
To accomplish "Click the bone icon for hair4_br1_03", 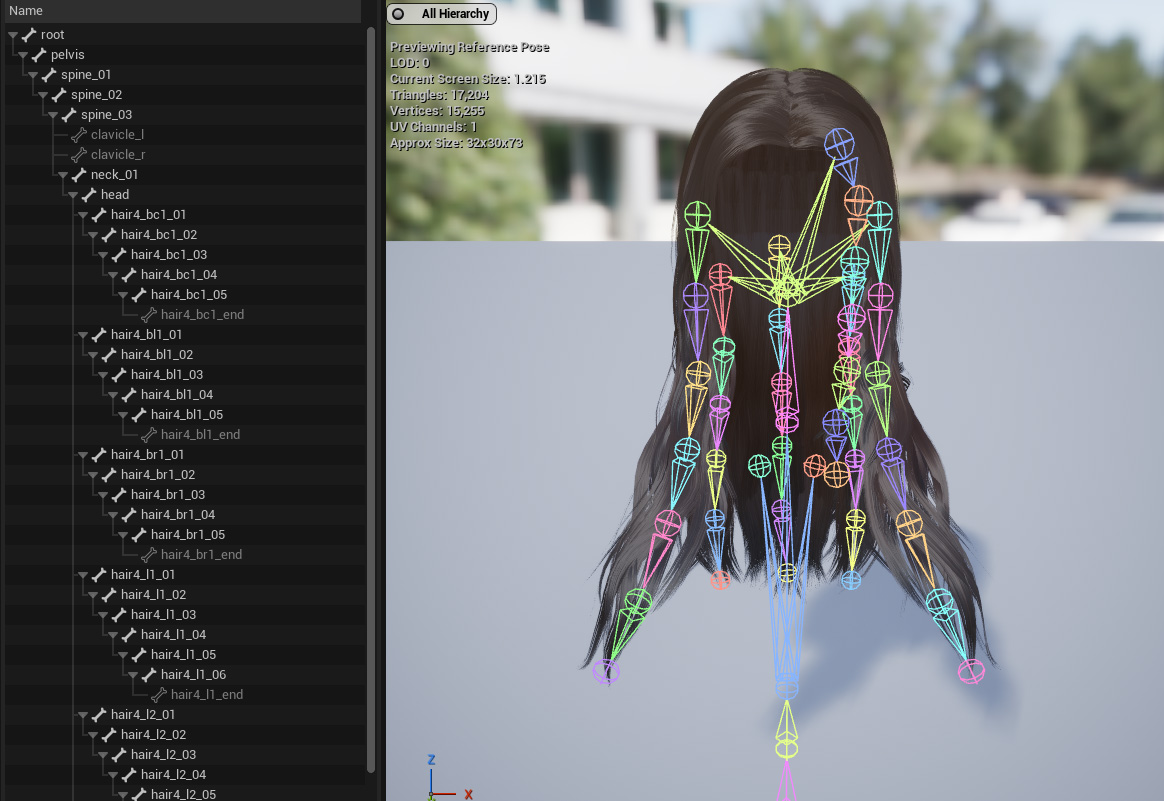I will (120, 494).
